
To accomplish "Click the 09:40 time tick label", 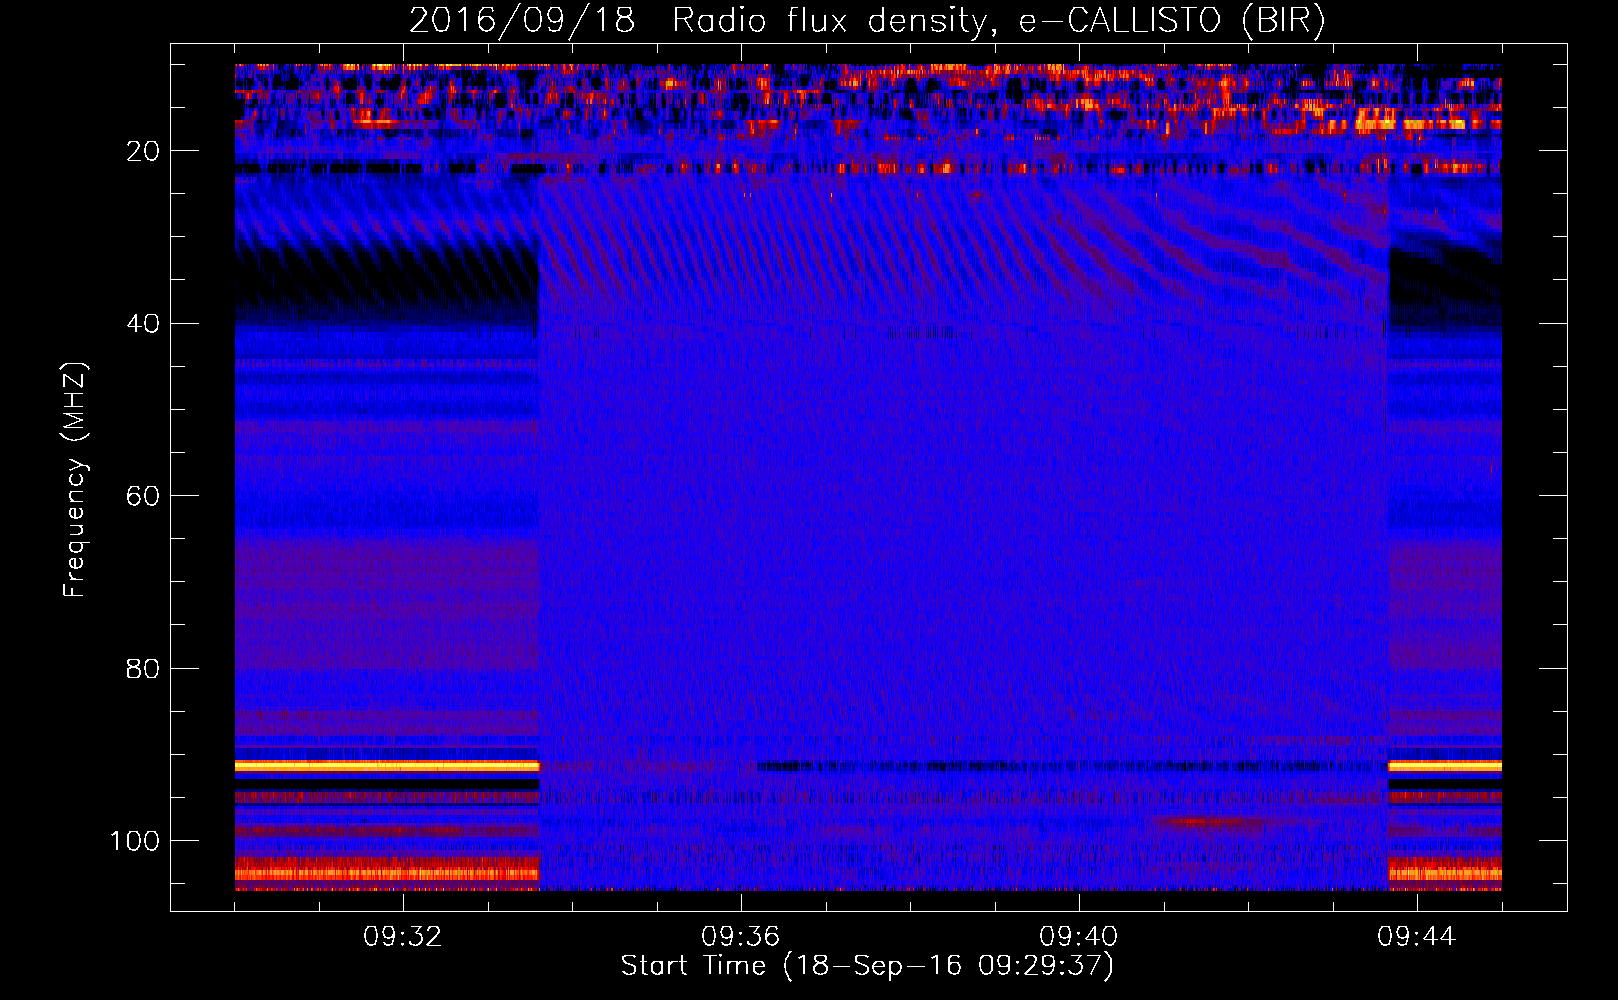I will (1079, 937).
